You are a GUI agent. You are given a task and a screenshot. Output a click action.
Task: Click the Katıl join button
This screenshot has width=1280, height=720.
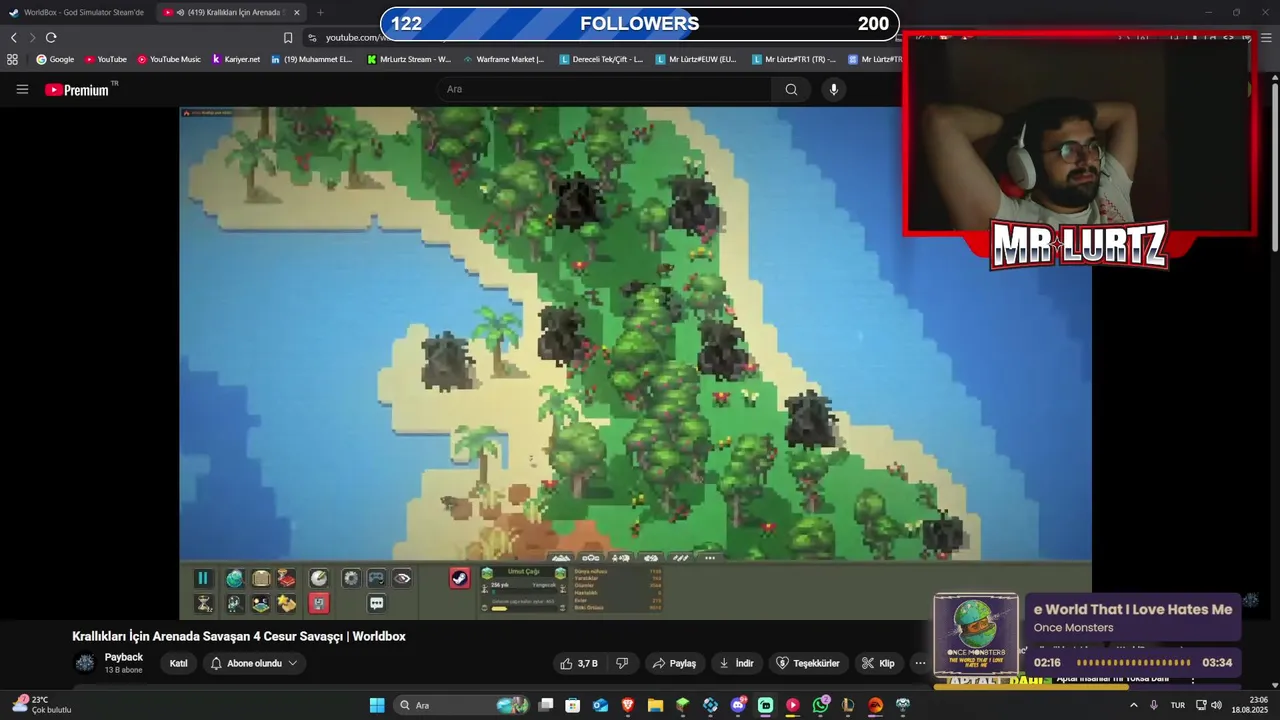(x=178, y=663)
